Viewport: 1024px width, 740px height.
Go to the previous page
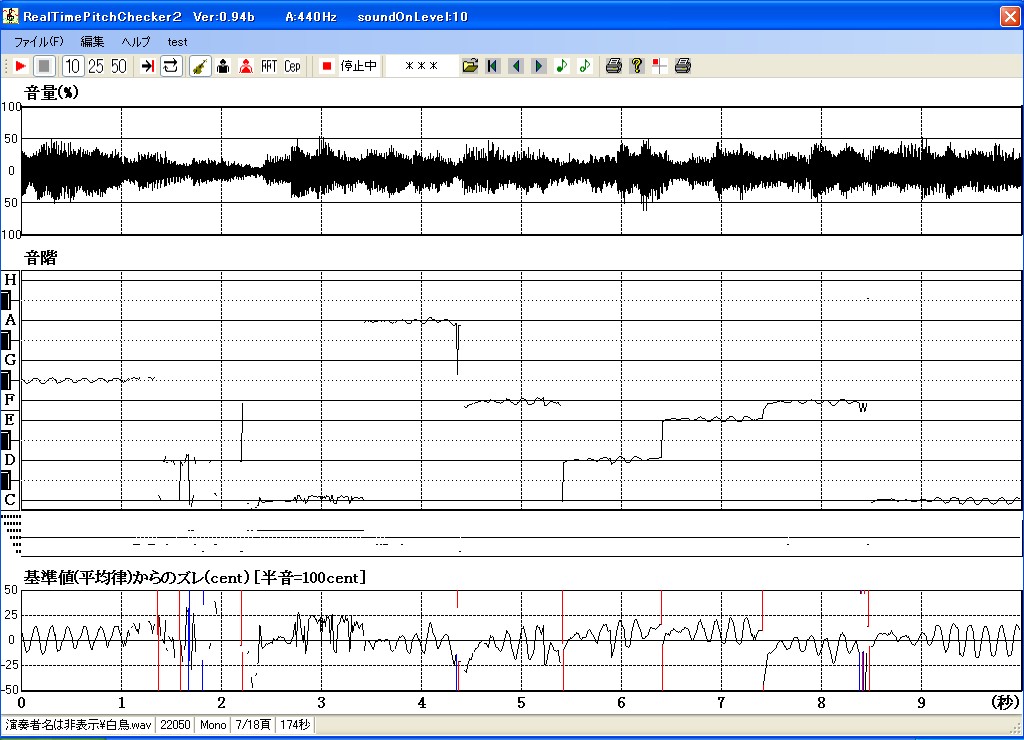[516, 66]
